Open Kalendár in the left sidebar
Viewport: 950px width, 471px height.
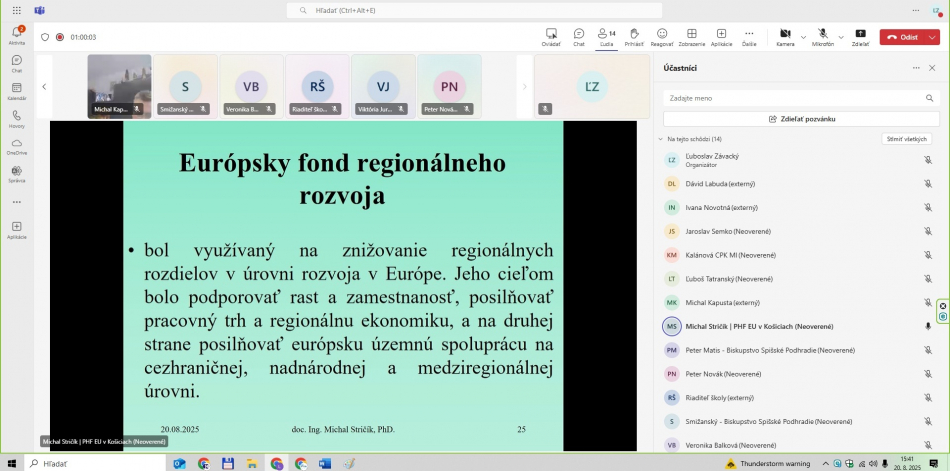point(17,92)
